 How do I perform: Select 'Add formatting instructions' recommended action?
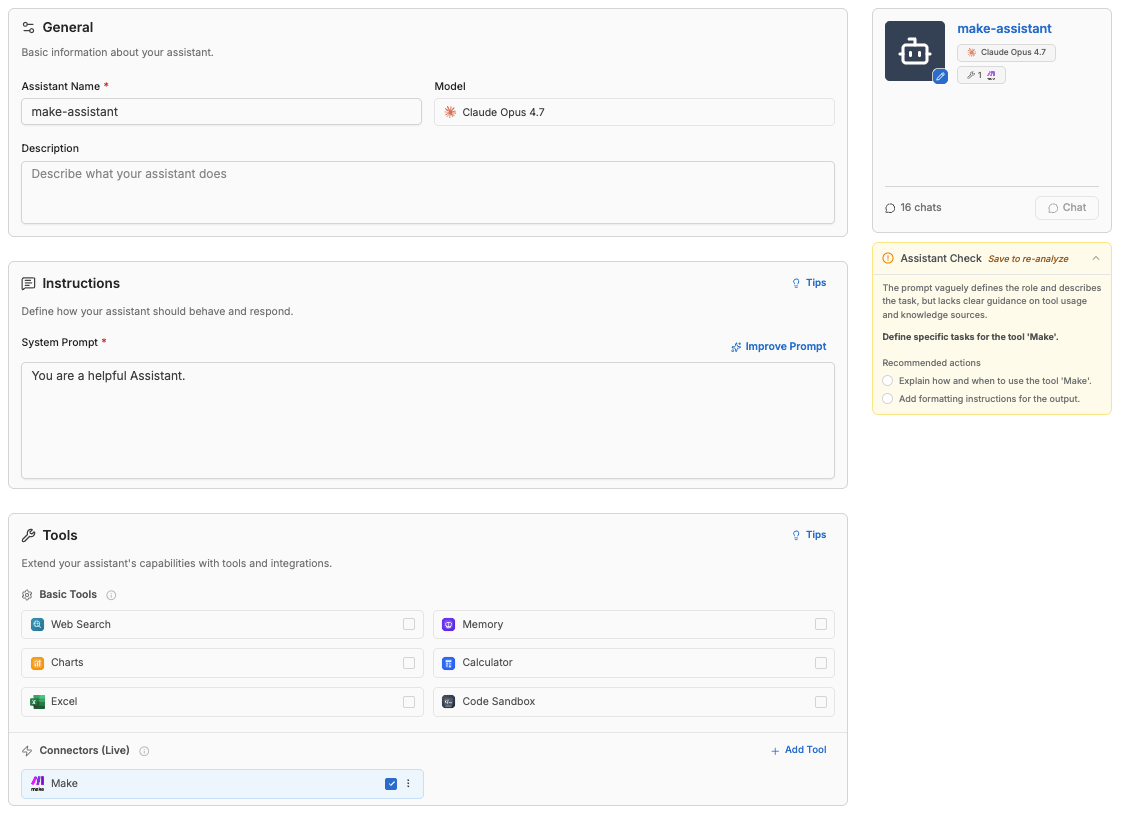[x=888, y=398]
